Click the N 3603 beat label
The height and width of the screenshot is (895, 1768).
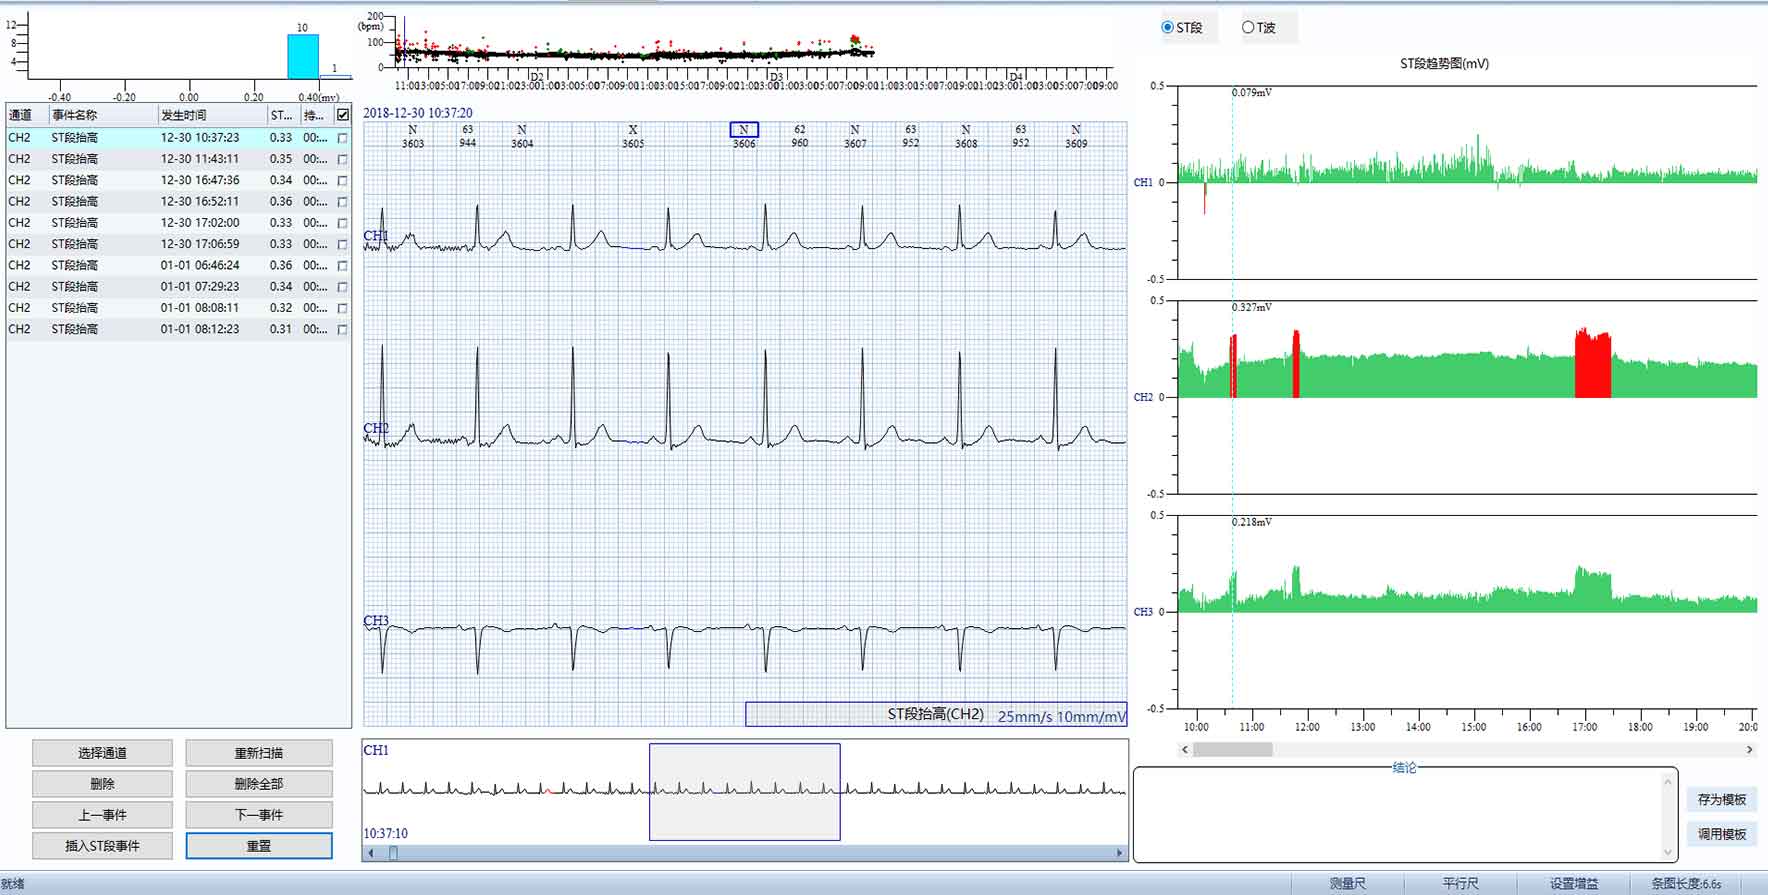(413, 137)
